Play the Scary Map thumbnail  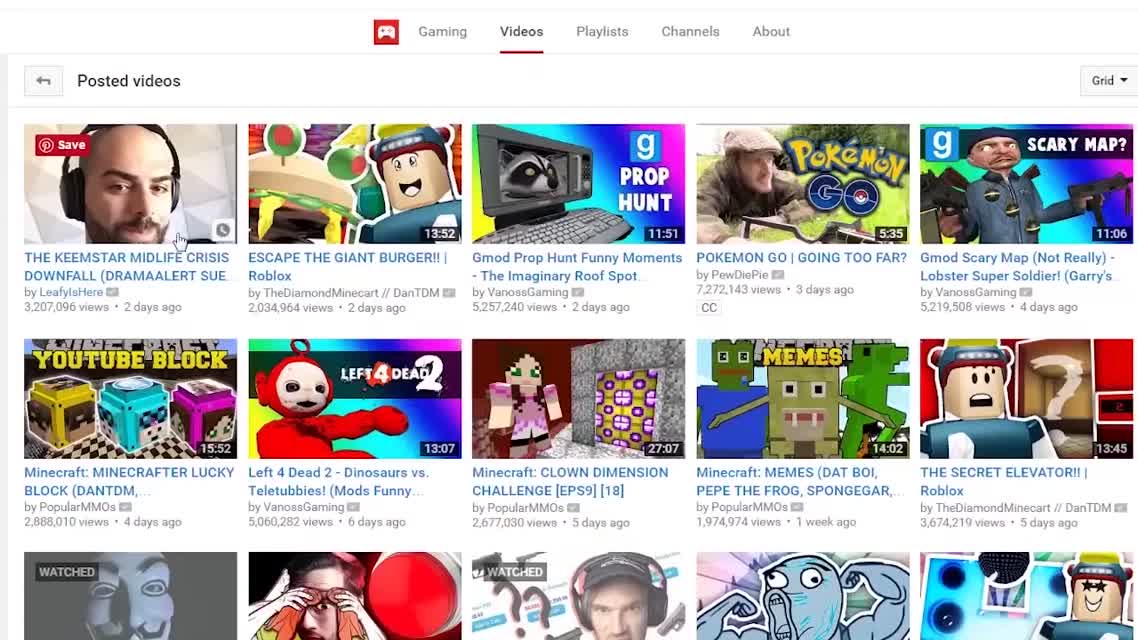(1026, 184)
